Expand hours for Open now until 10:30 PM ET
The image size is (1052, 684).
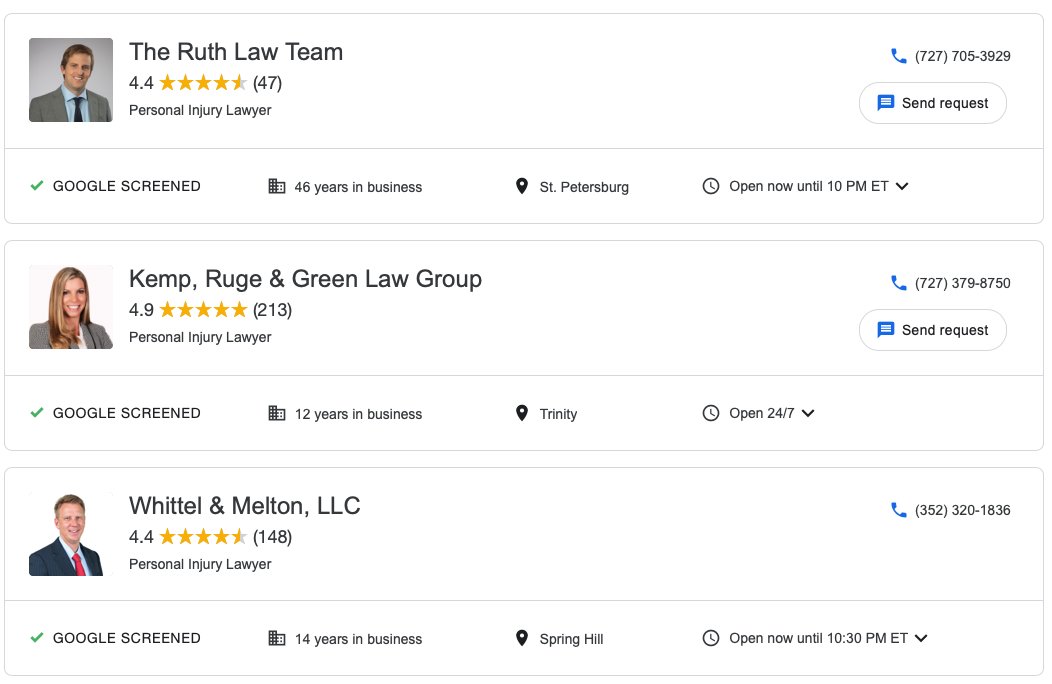[x=921, y=638]
